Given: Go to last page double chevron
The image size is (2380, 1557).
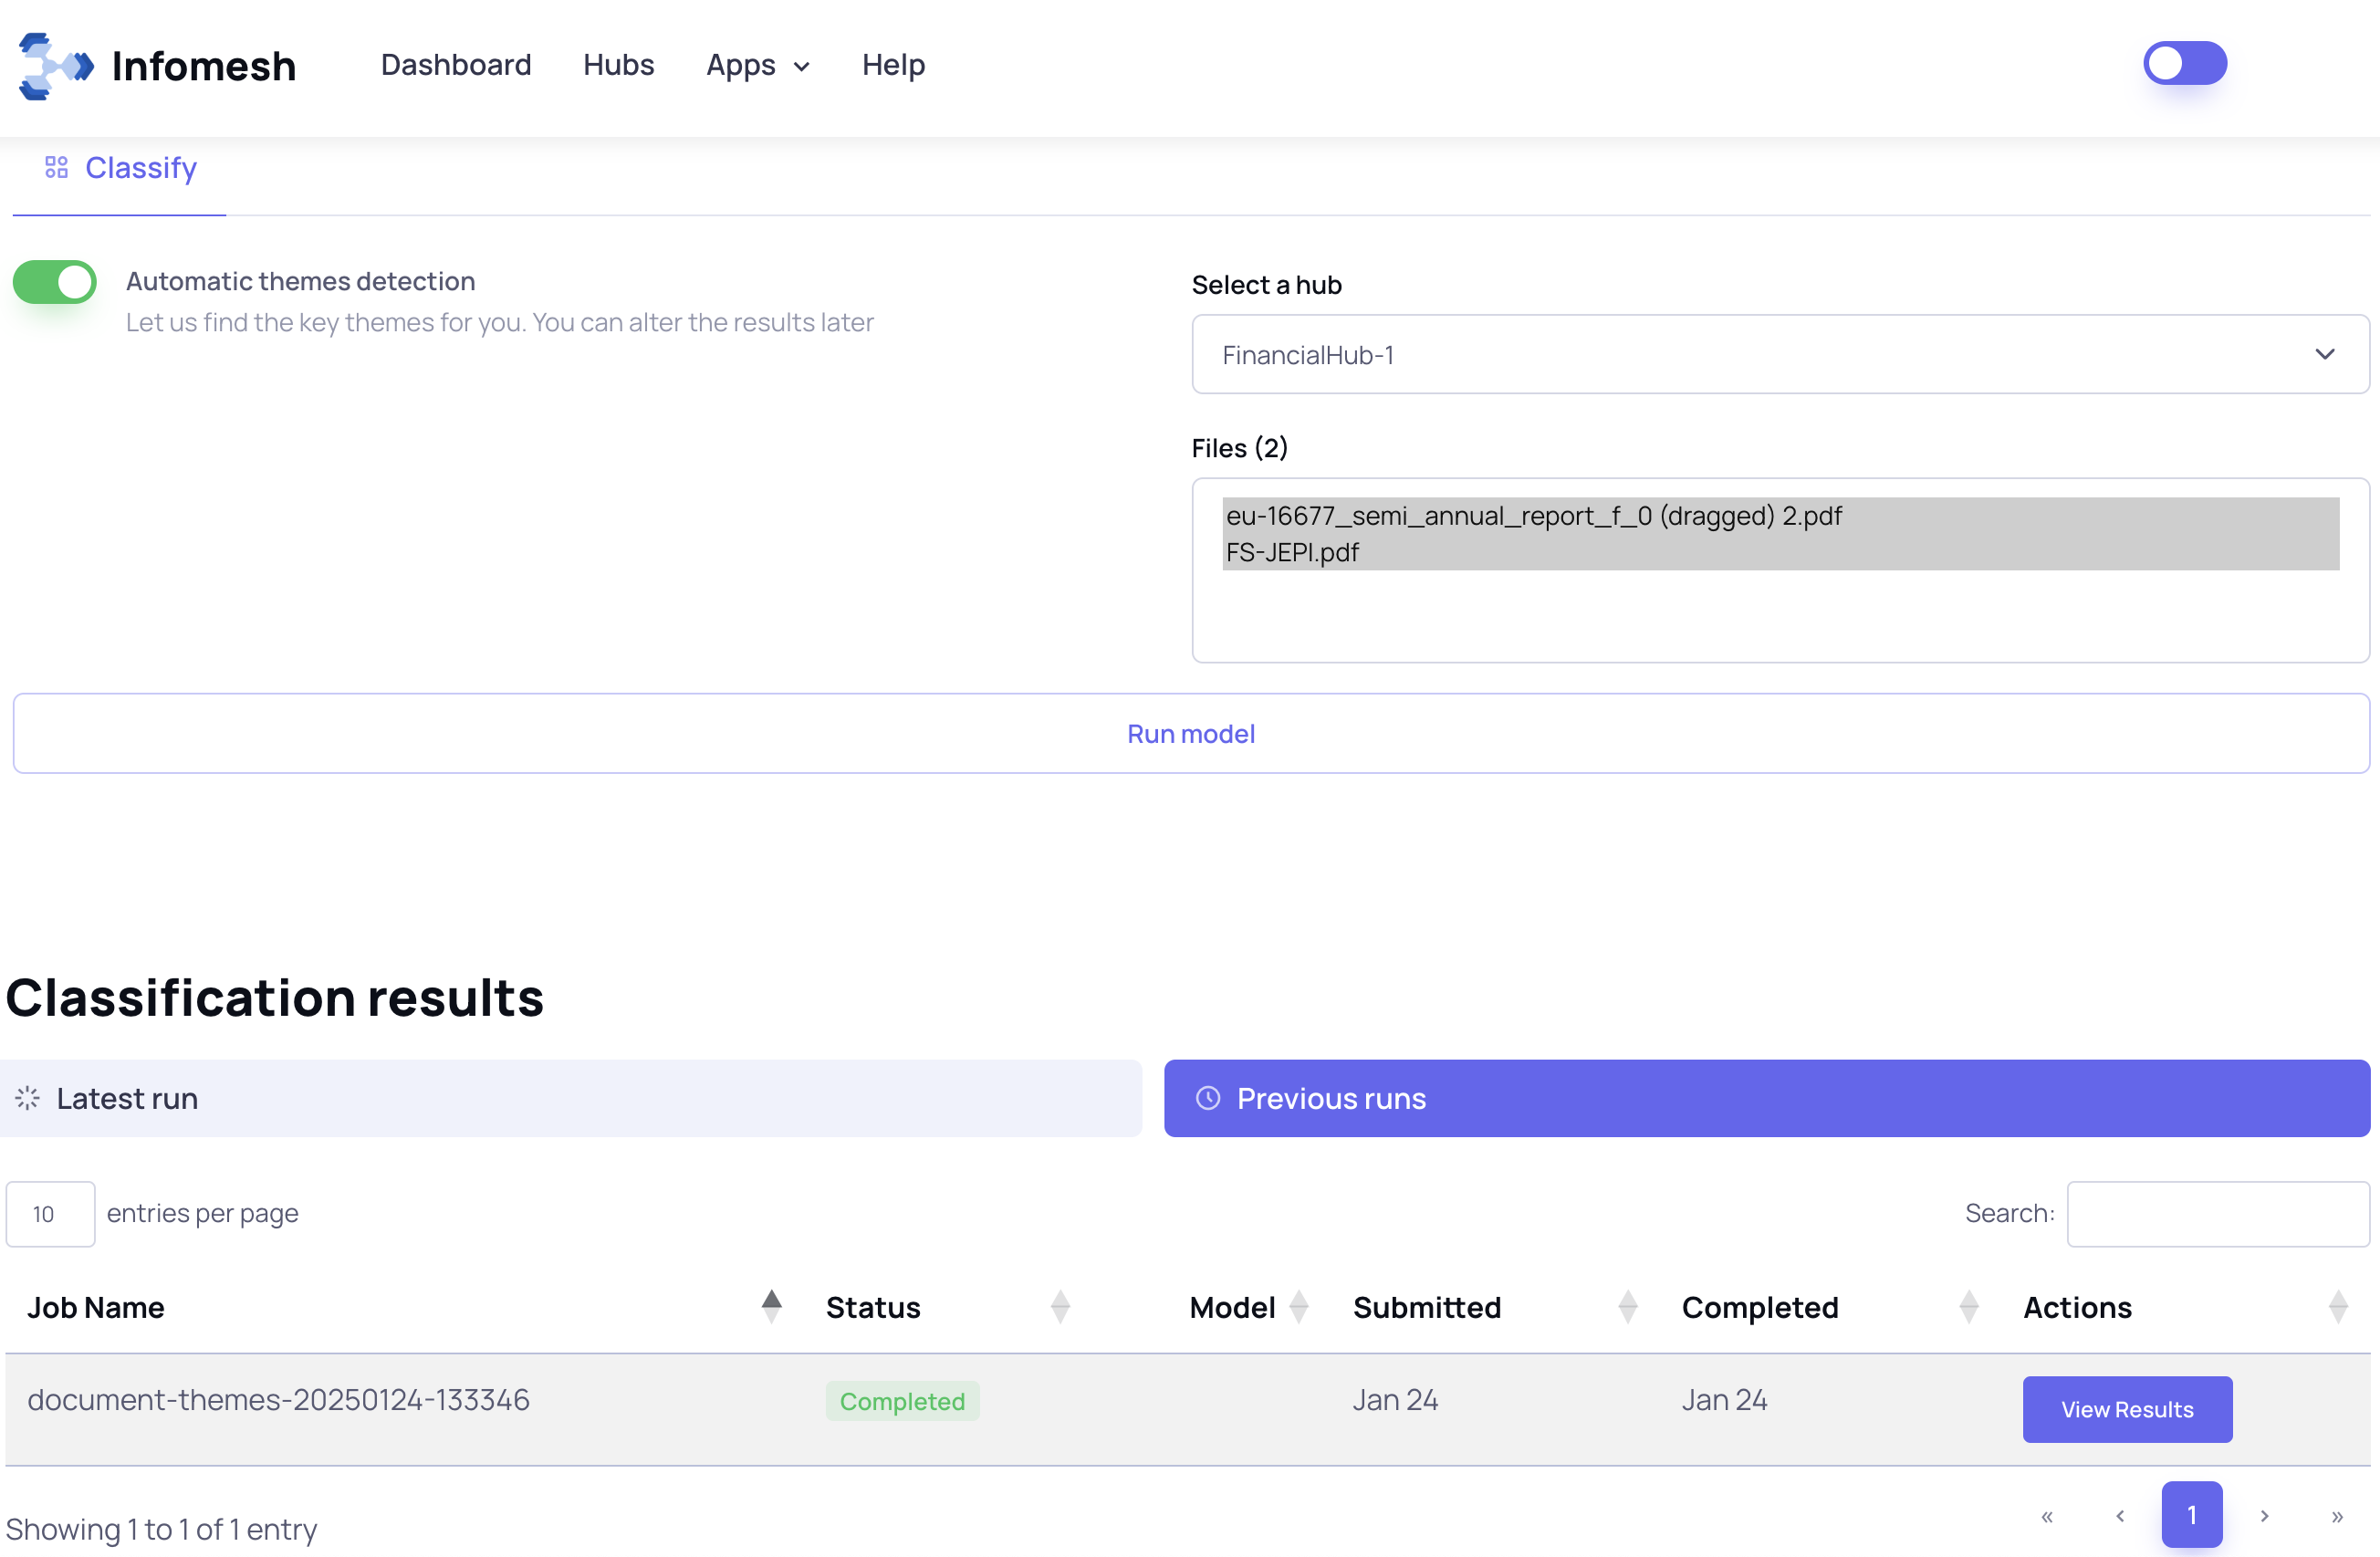Looking at the screenshot, I should click(x=2336, y=1516).
